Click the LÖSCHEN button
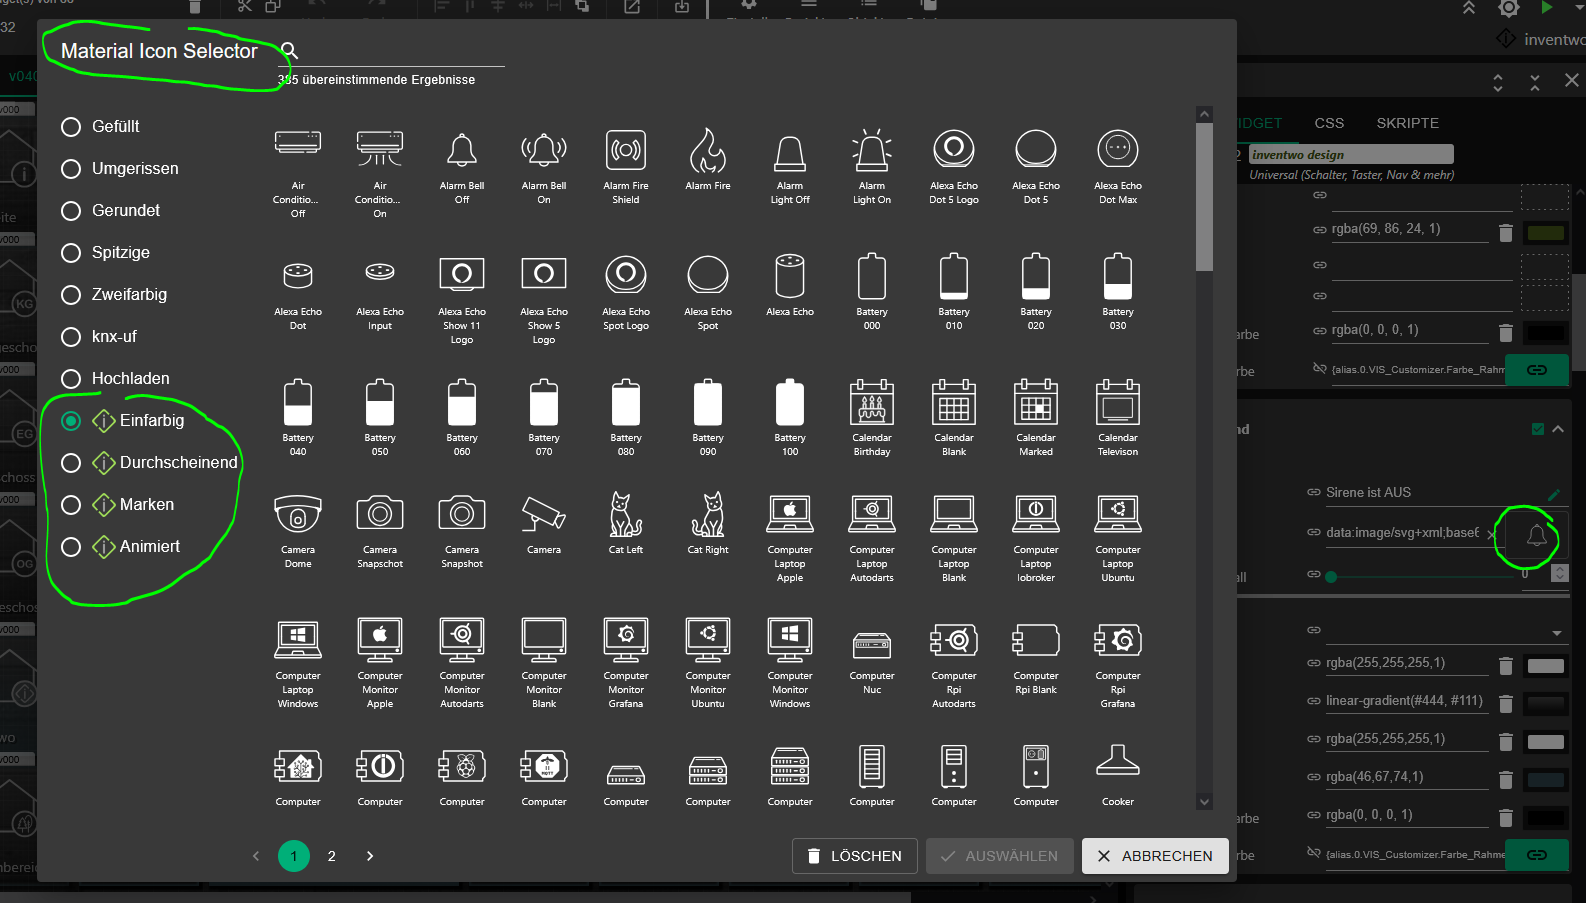Screen dimensions: 1586x903 click(854, 856)
